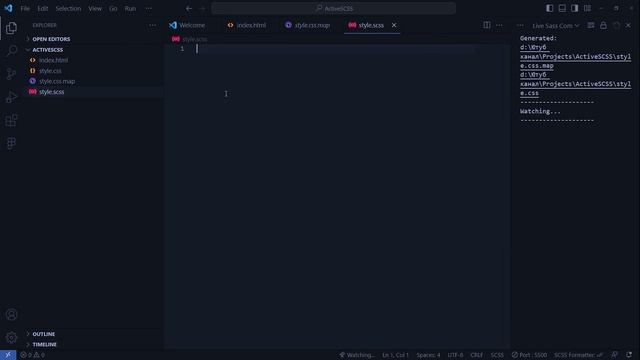The height and width of the screenshot is (360, 640).
Task: Click Port: 5500 Live Server status
Action: pyautogui.click(x=529, y=355)
